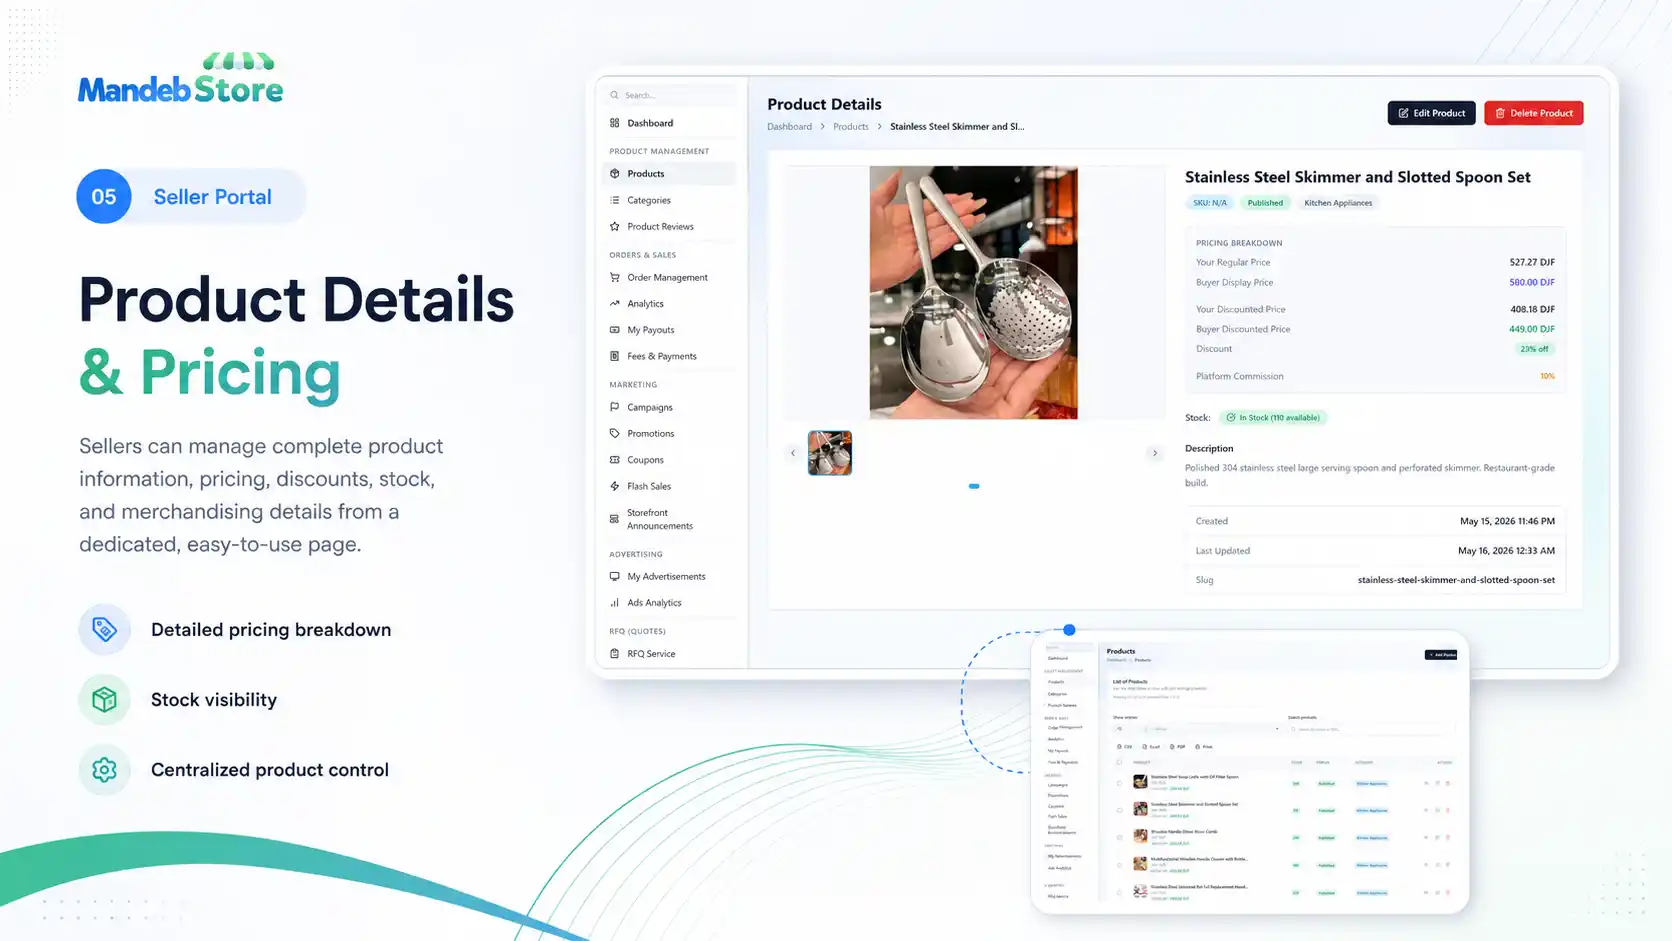Open the Dashboard menu item
Image resolution: width=1672 pixels, height=941 pixels.
(x=669, y=123)
